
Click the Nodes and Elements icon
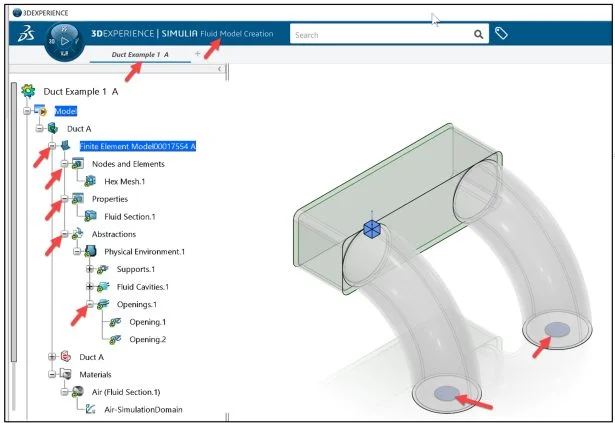pyautogui.click(x=77, y=164)
